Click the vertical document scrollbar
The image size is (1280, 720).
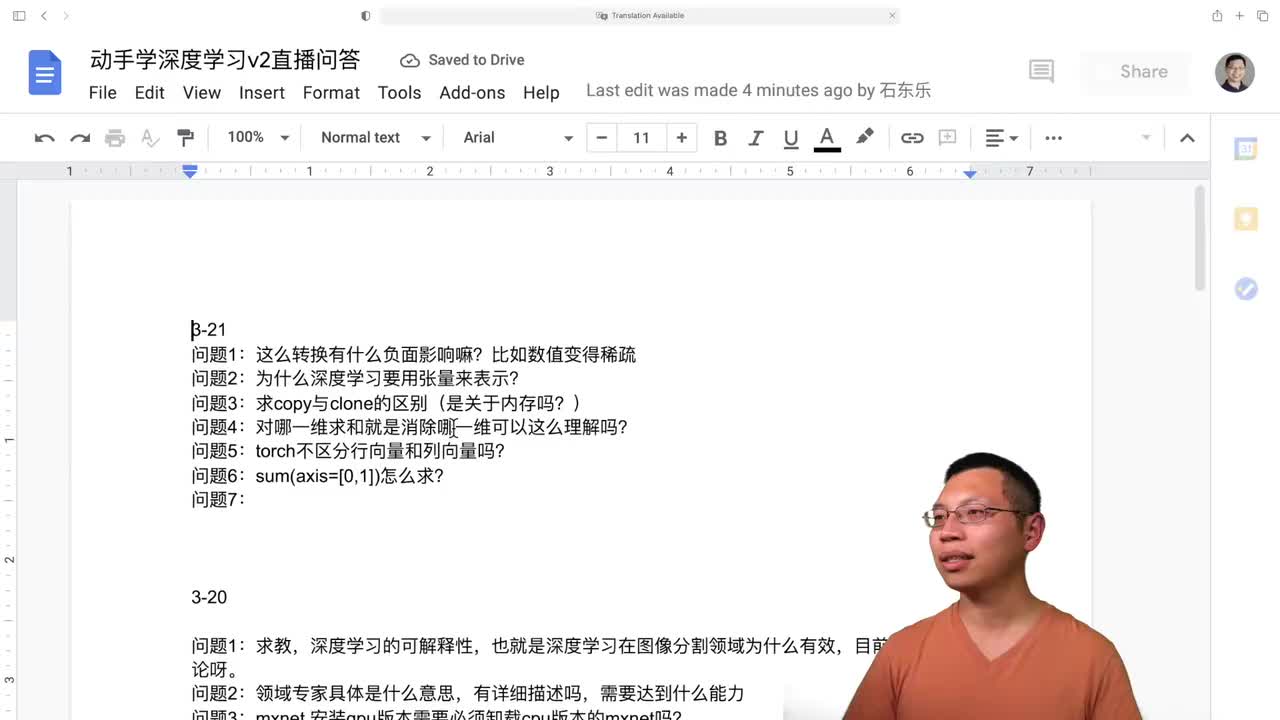pos(1200,238)
